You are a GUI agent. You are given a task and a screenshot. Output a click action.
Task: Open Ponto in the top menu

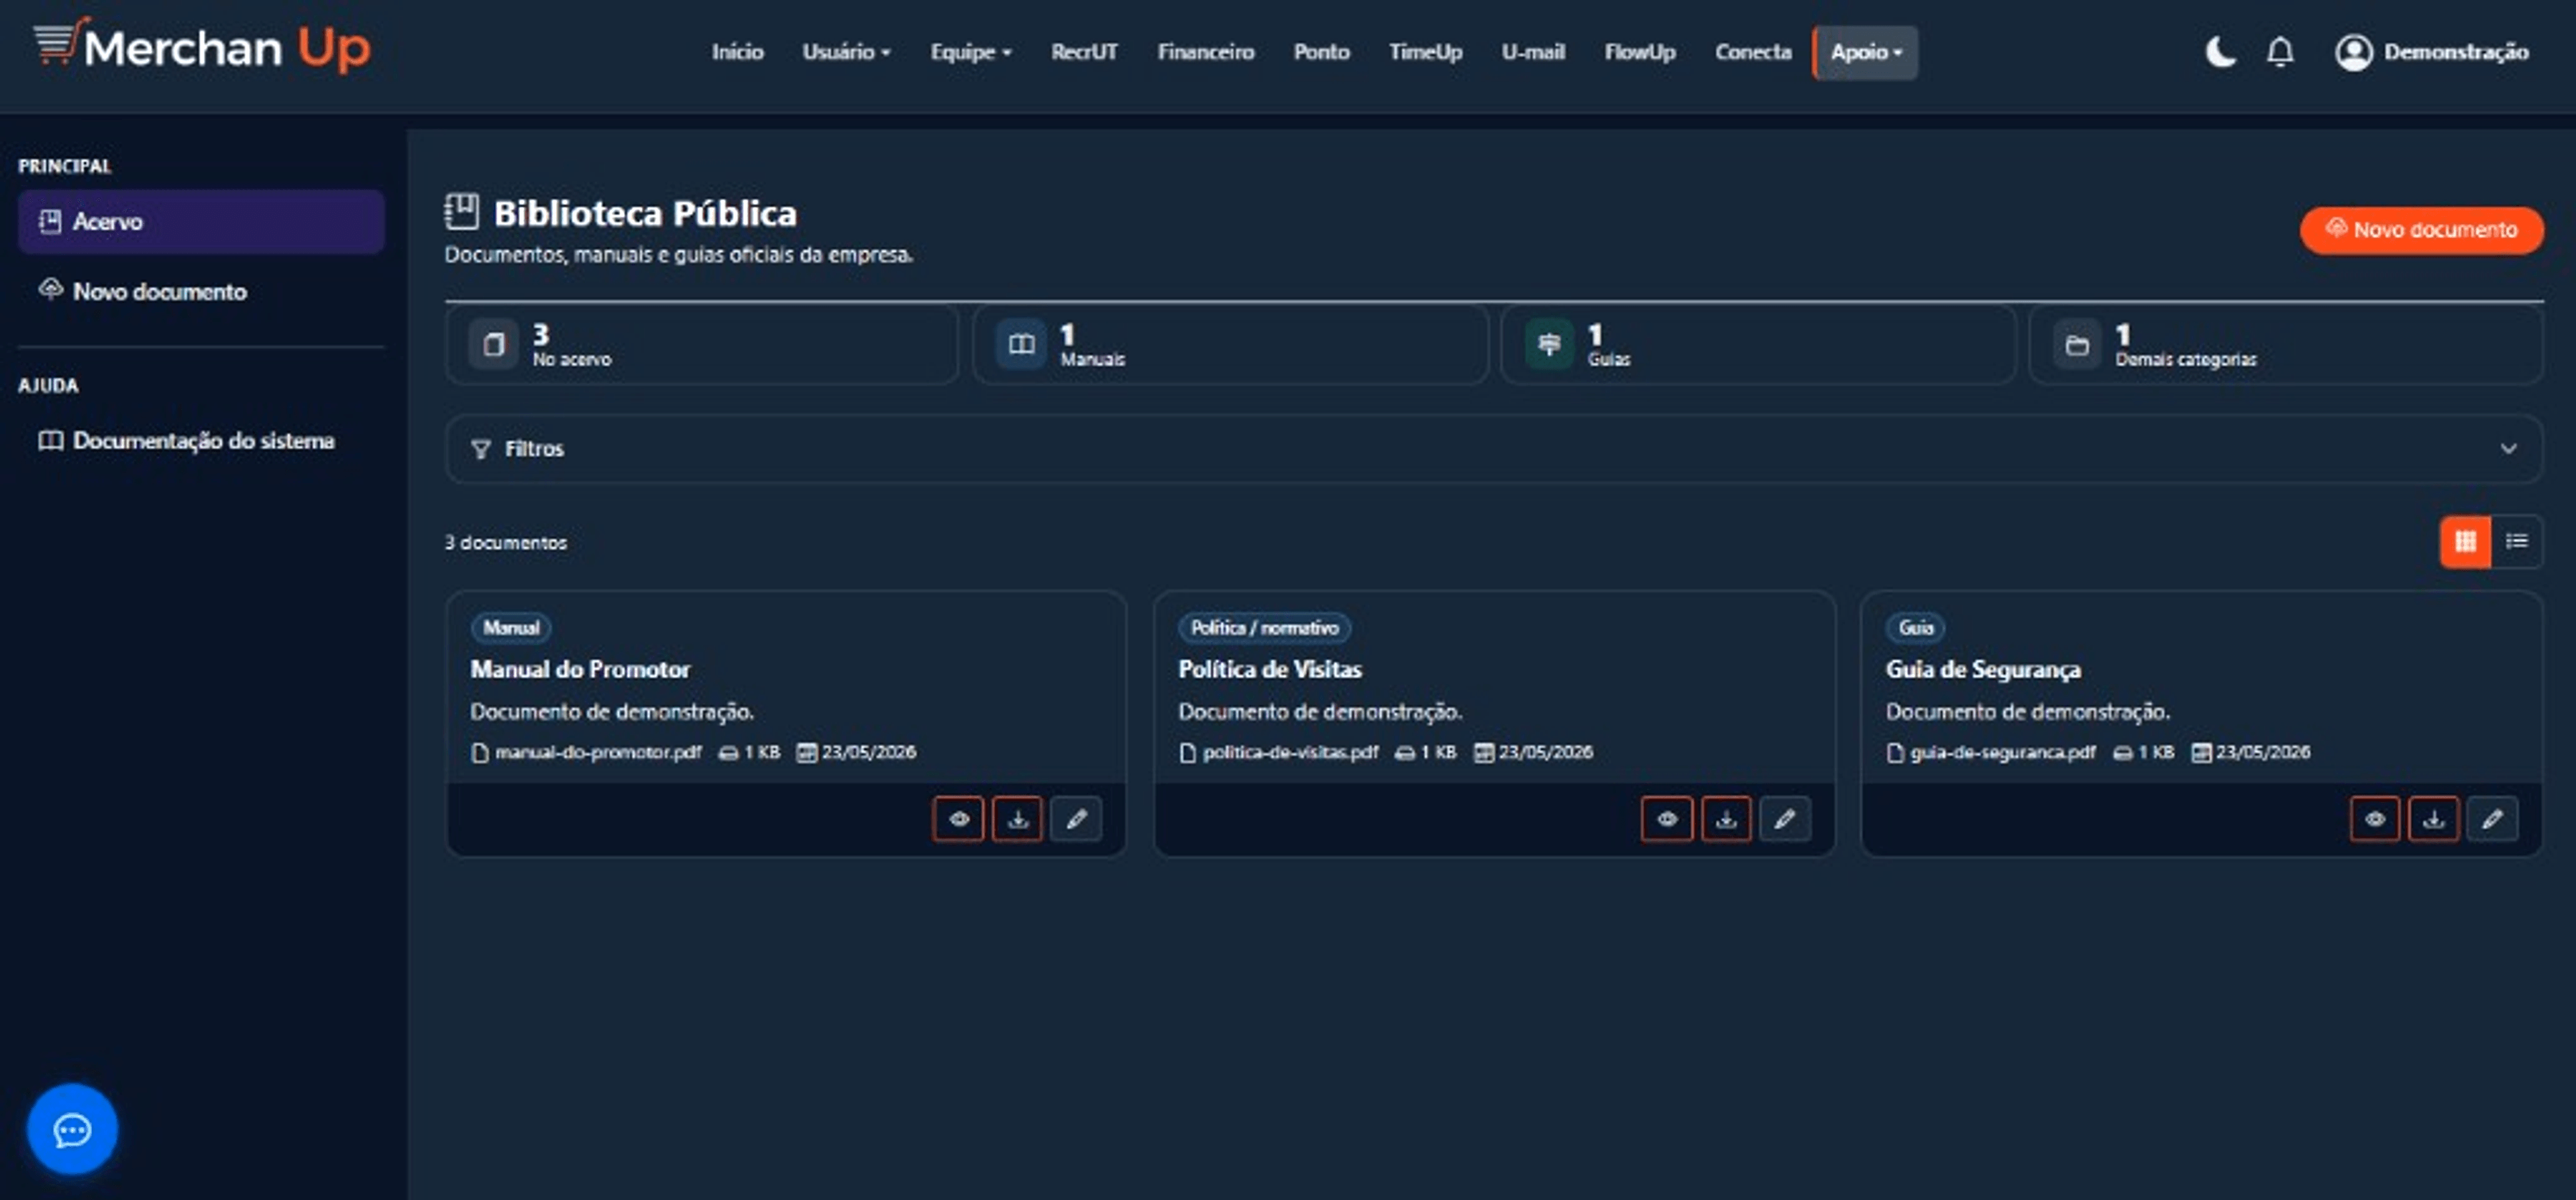[1321, 52]
